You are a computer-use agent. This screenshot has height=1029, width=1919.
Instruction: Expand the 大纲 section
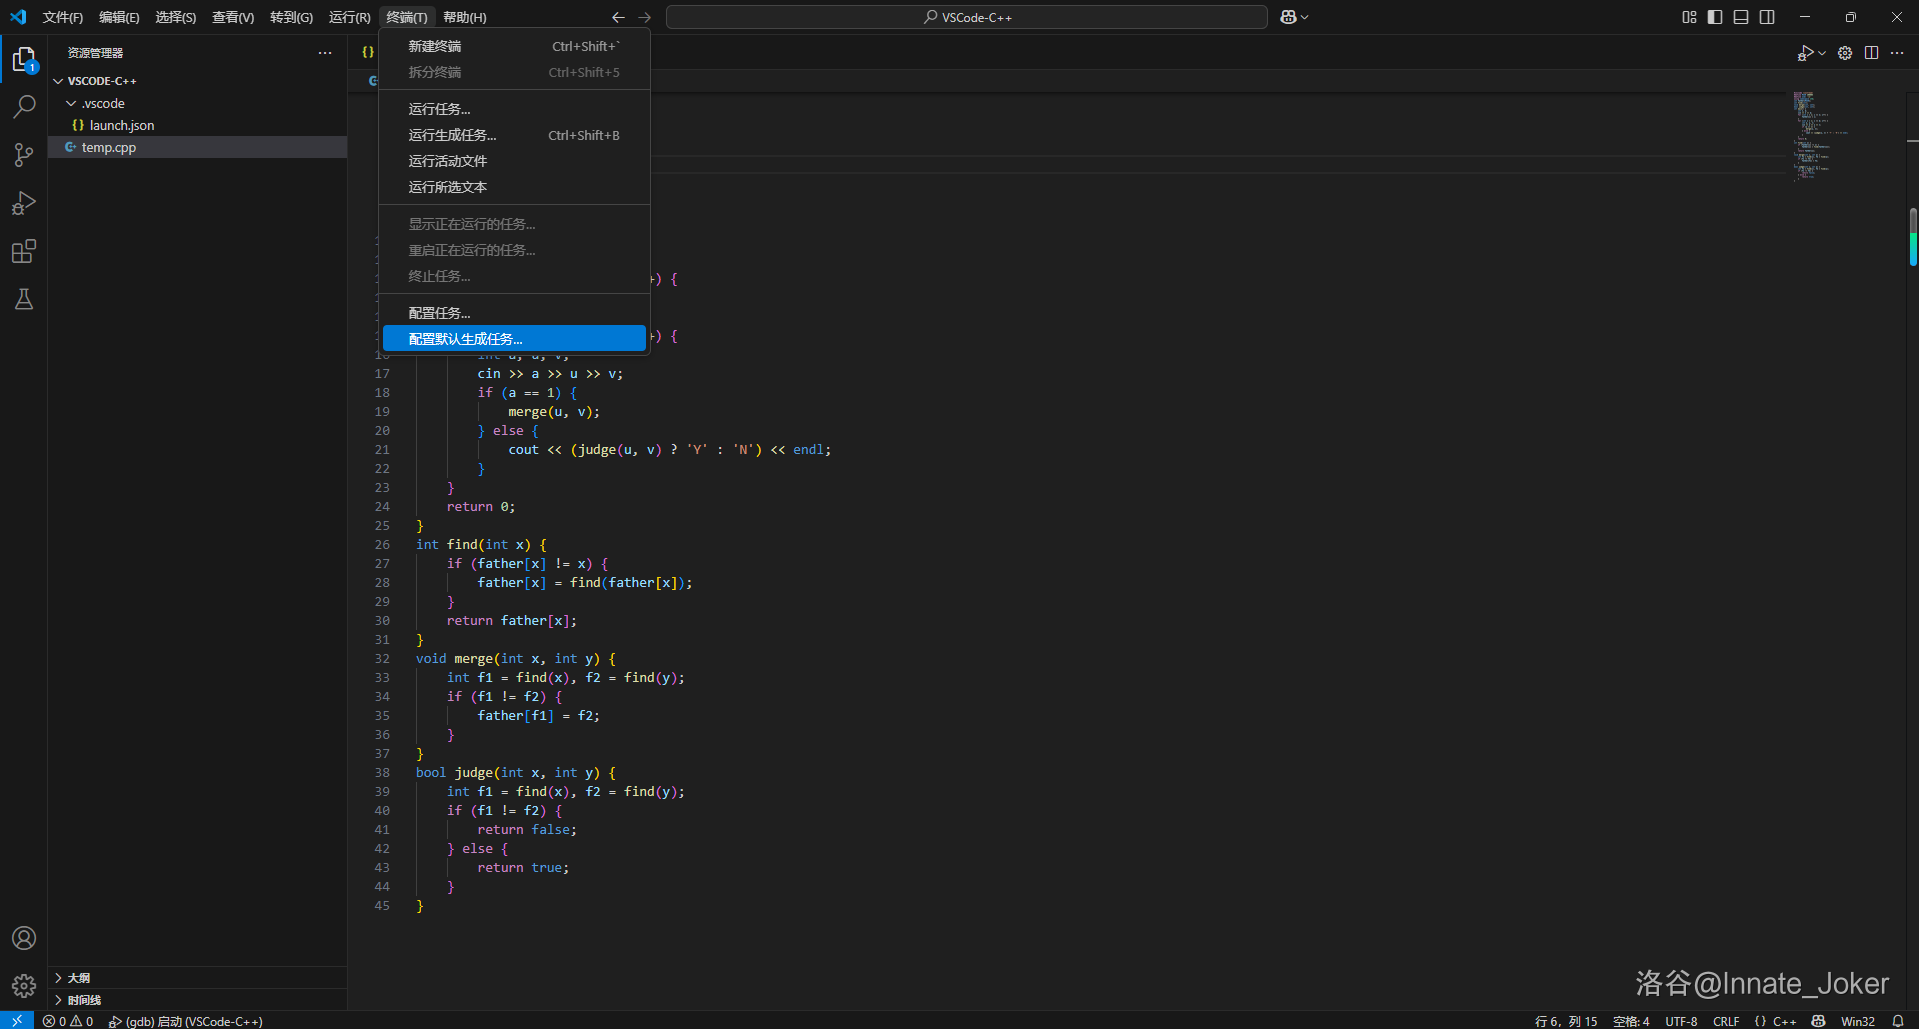pyautogui.click(x=80, y=977)
